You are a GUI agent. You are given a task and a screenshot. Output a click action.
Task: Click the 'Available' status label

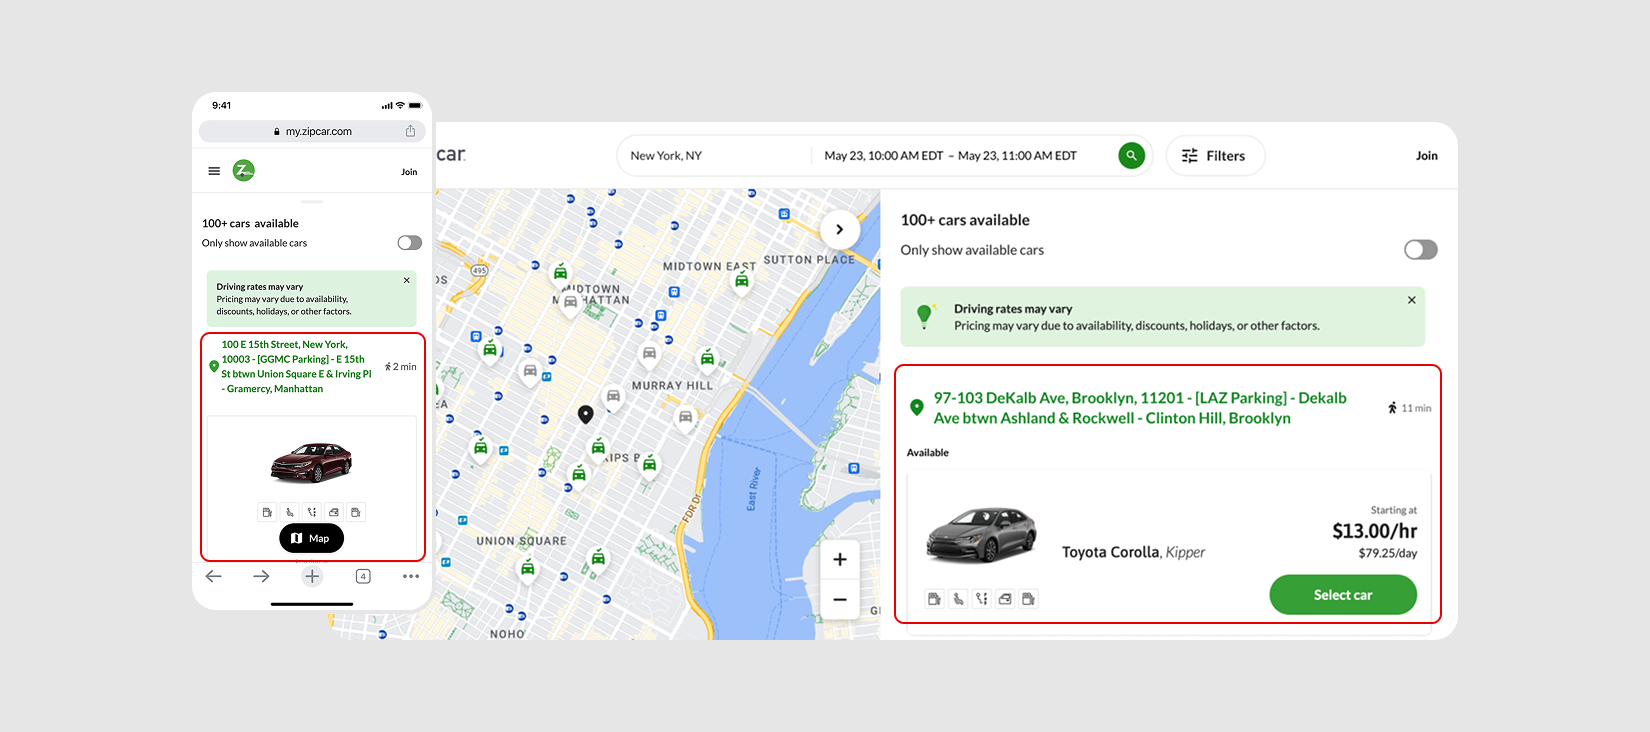928,453
